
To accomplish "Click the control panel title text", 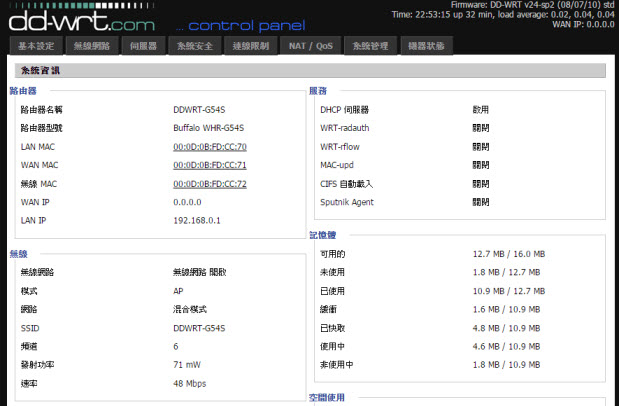I will pyautogui.click(x=246, y=26).
